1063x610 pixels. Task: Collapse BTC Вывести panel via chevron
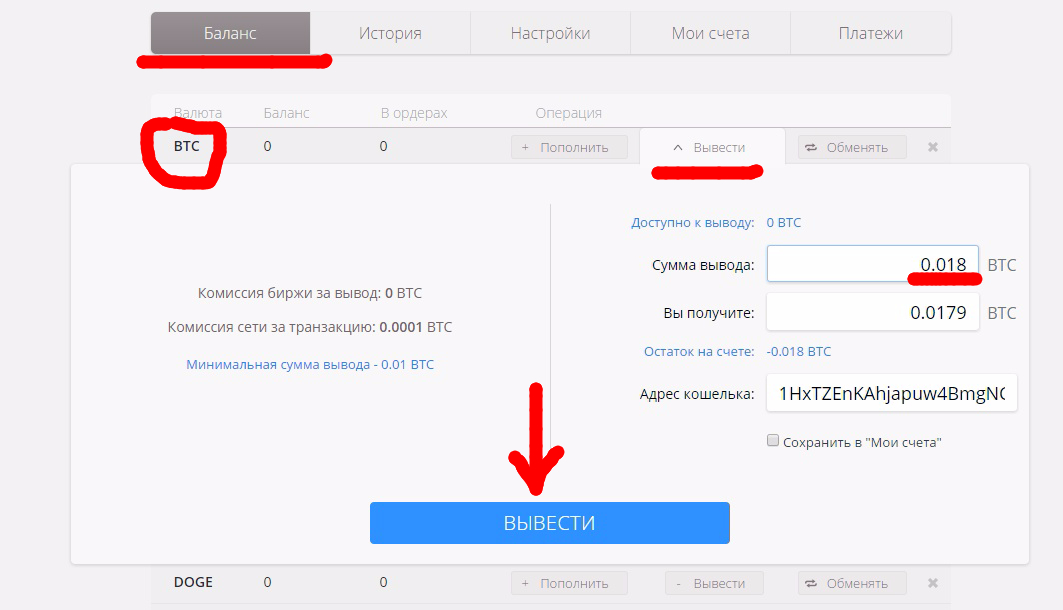(677, 147)
